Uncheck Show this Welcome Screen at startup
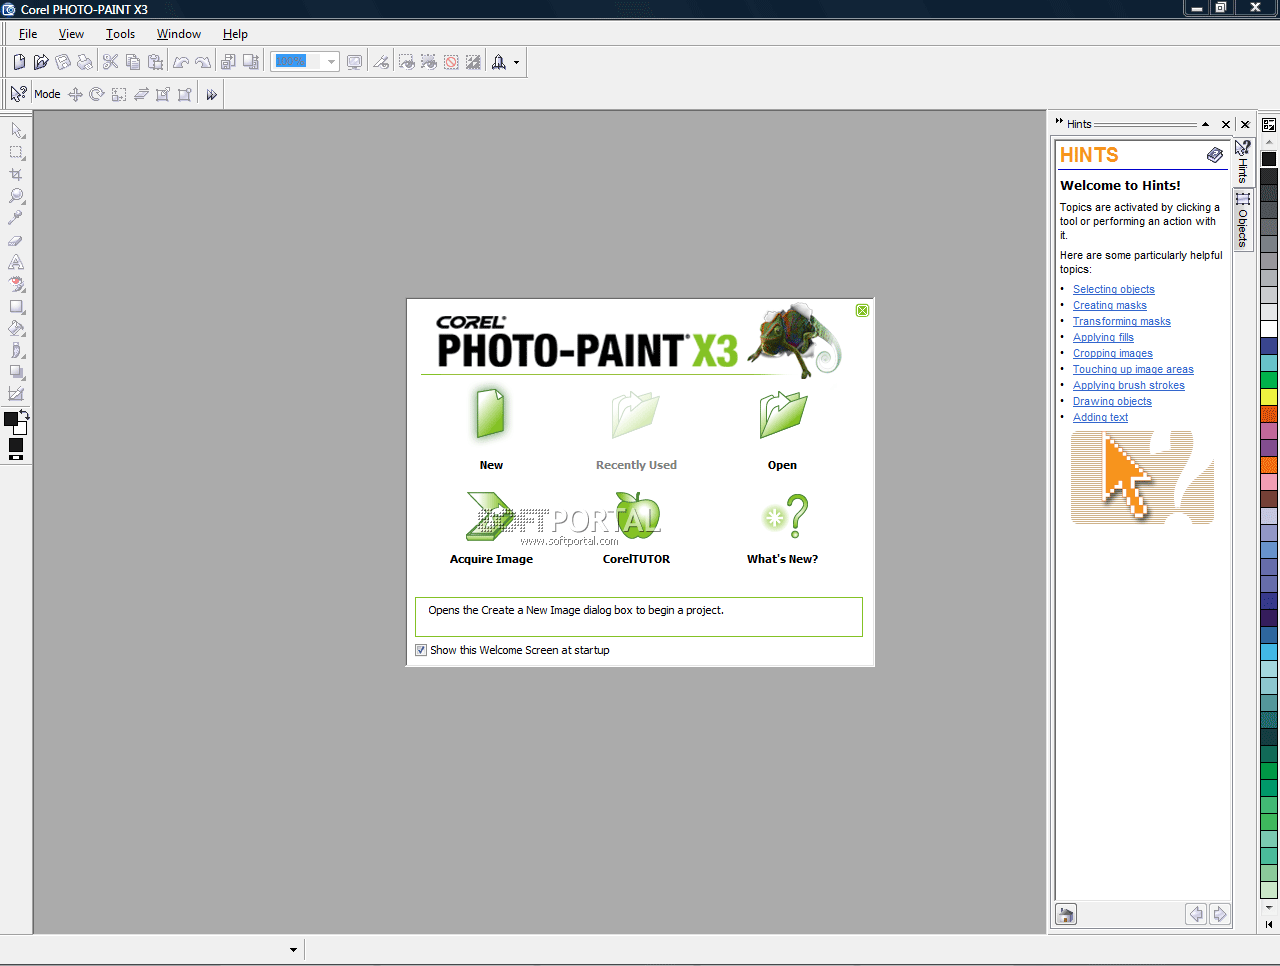Image resolution: width=1280 pixels, height=966 pixels. tap(421, 650)
